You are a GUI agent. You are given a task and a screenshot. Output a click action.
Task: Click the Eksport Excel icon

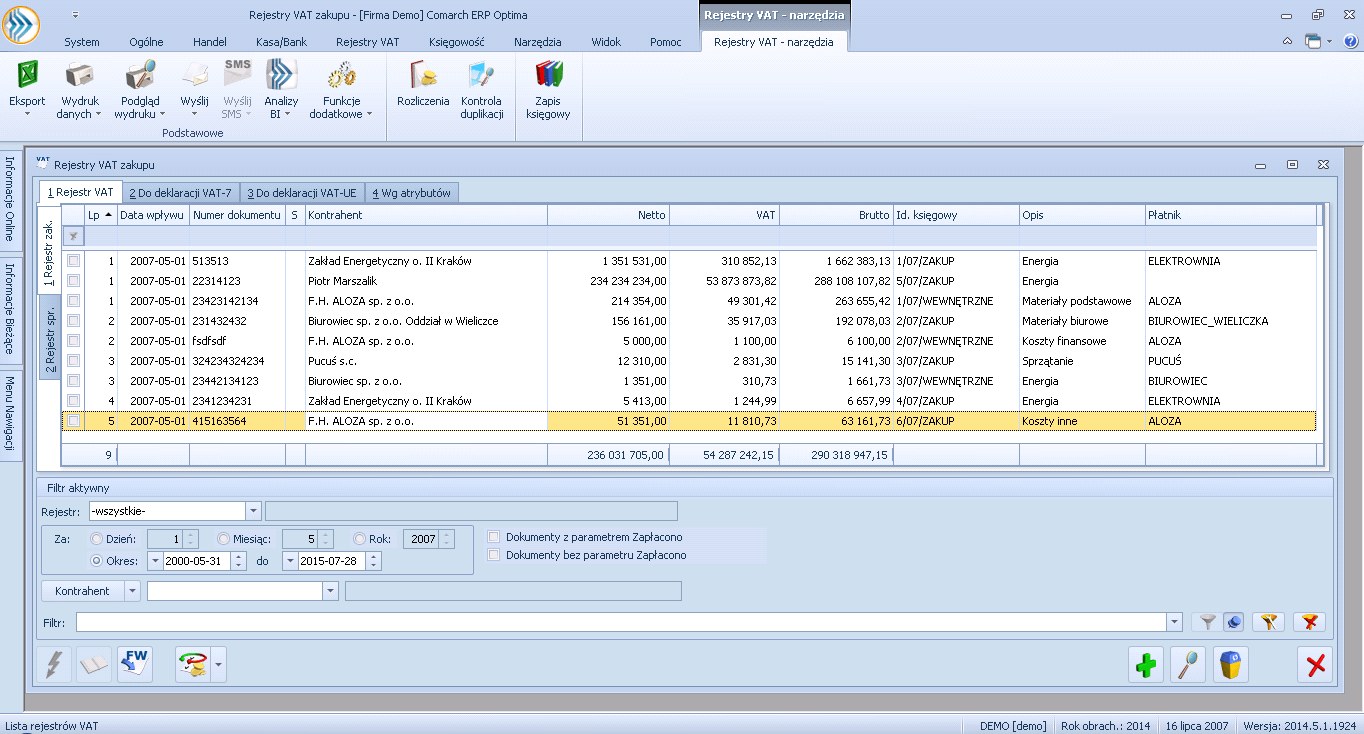tap(27, 76)
